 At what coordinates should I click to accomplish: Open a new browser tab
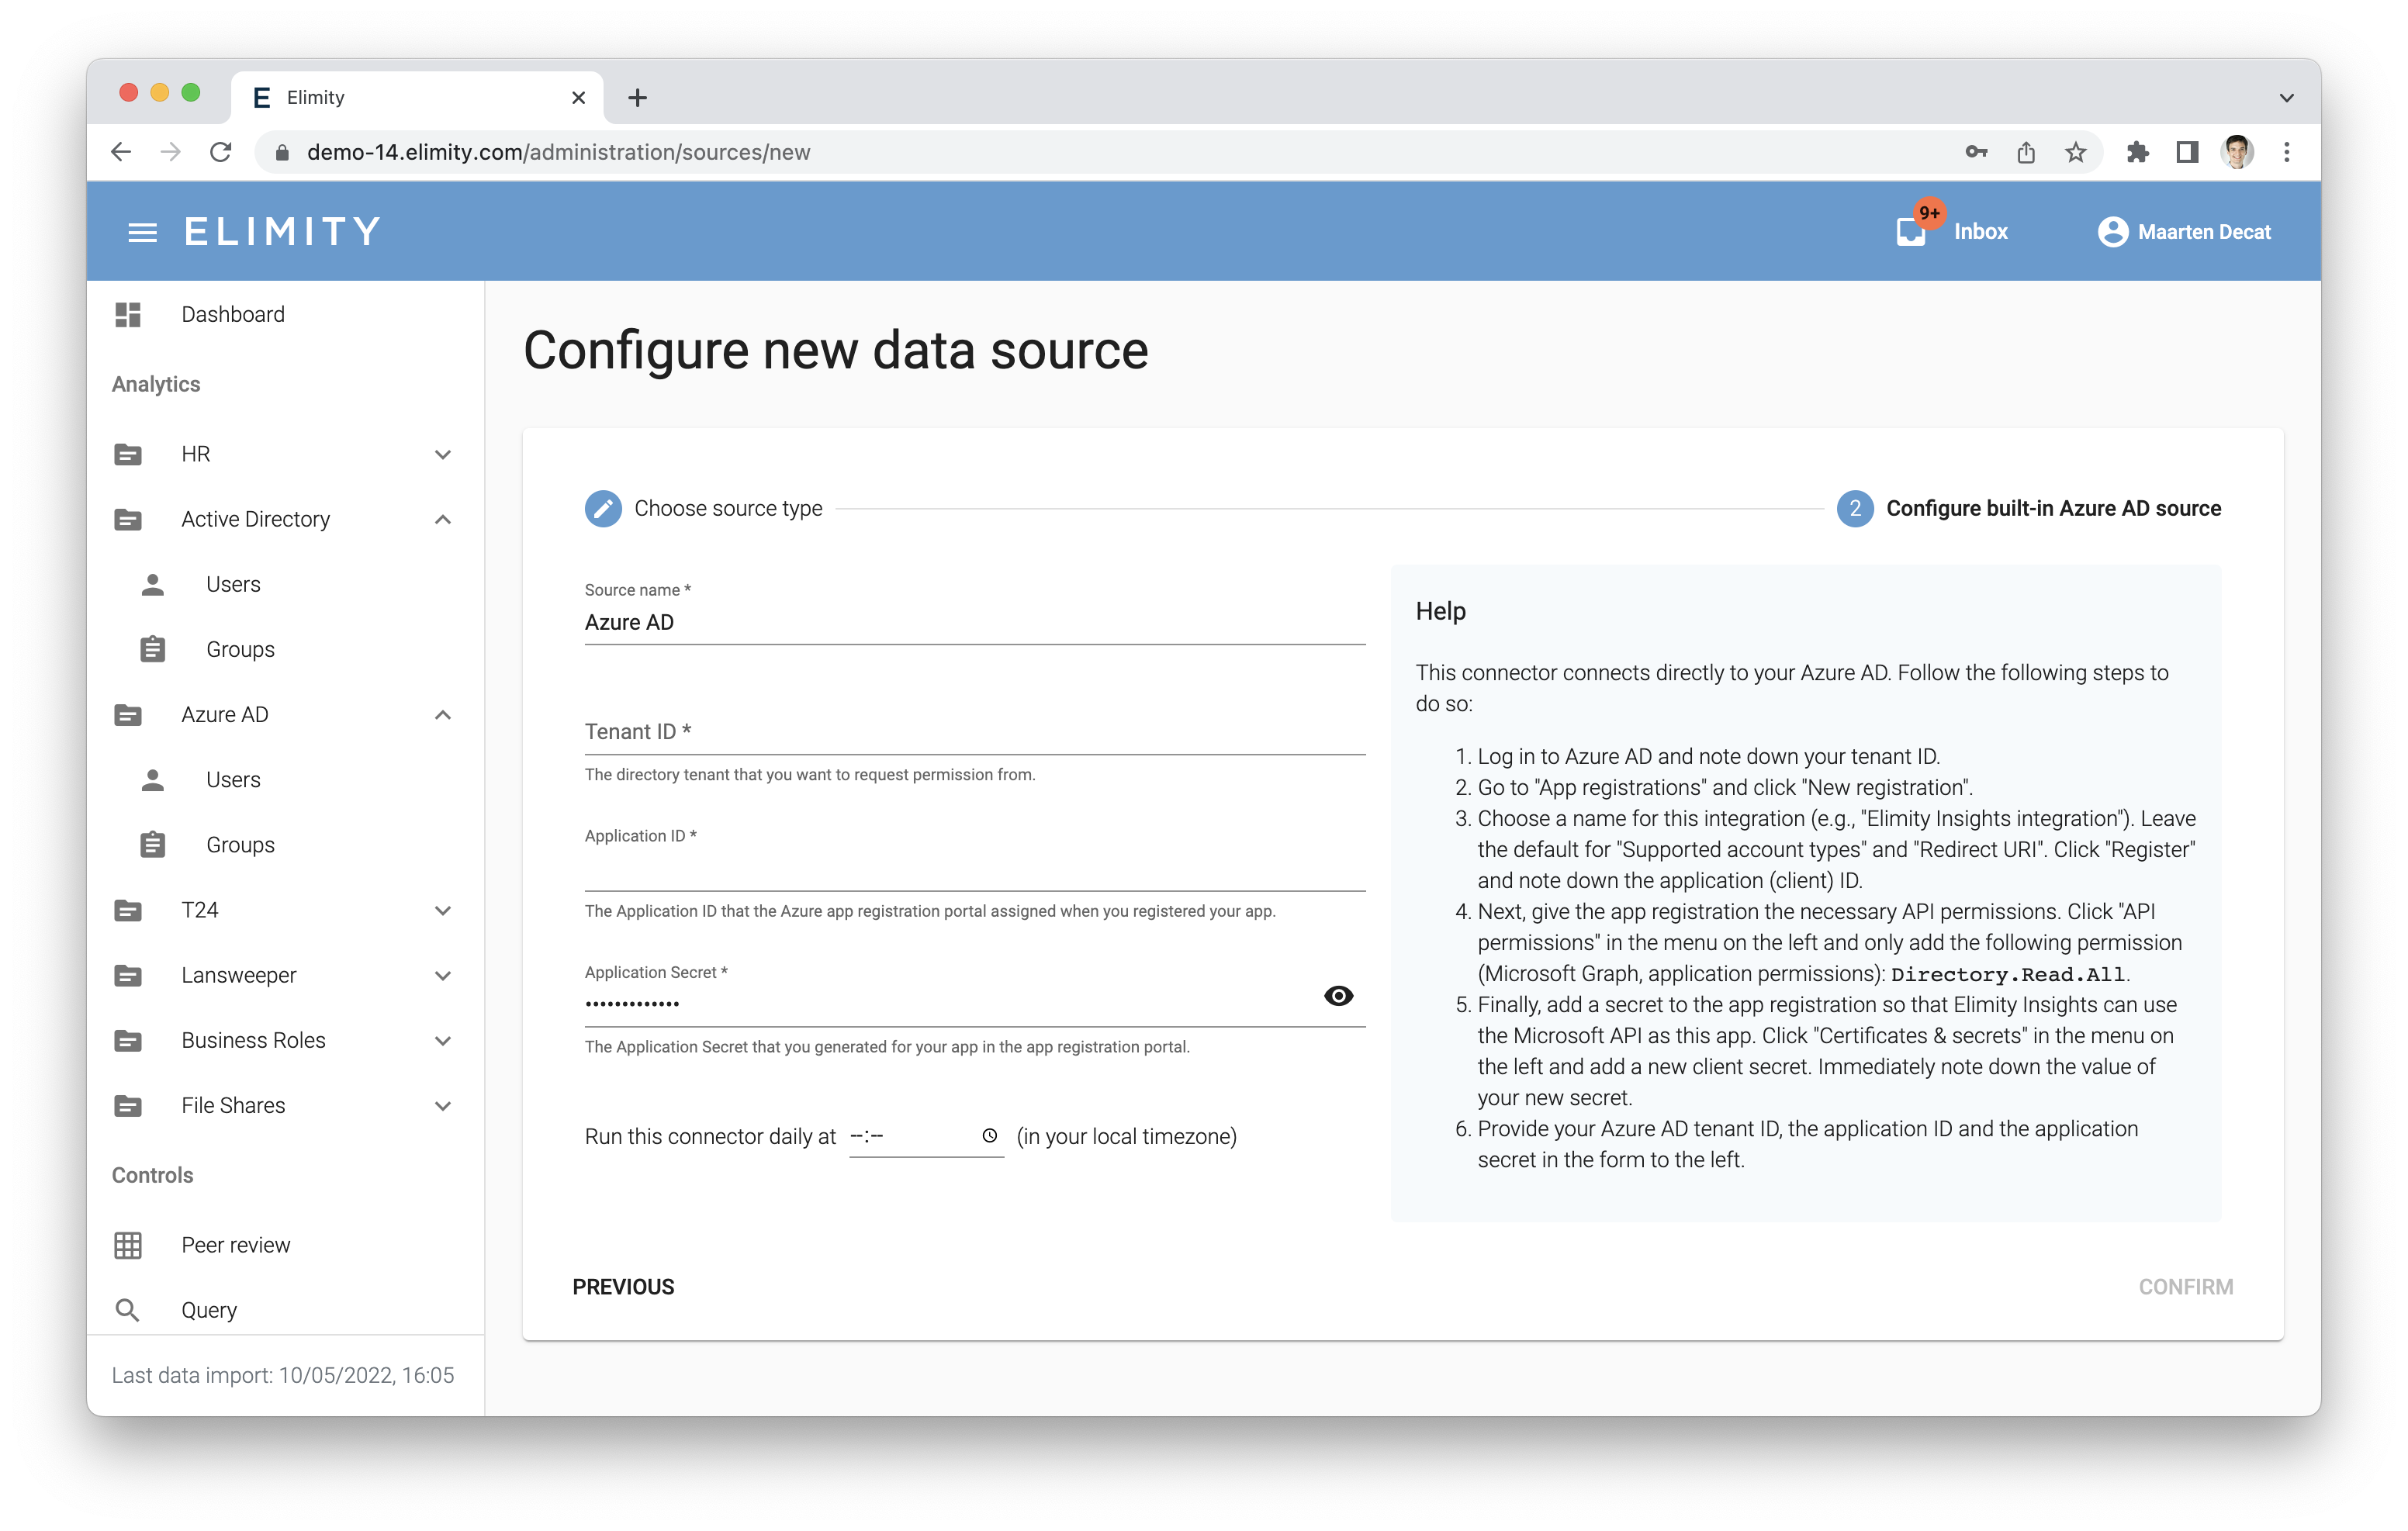coord(637,97)
